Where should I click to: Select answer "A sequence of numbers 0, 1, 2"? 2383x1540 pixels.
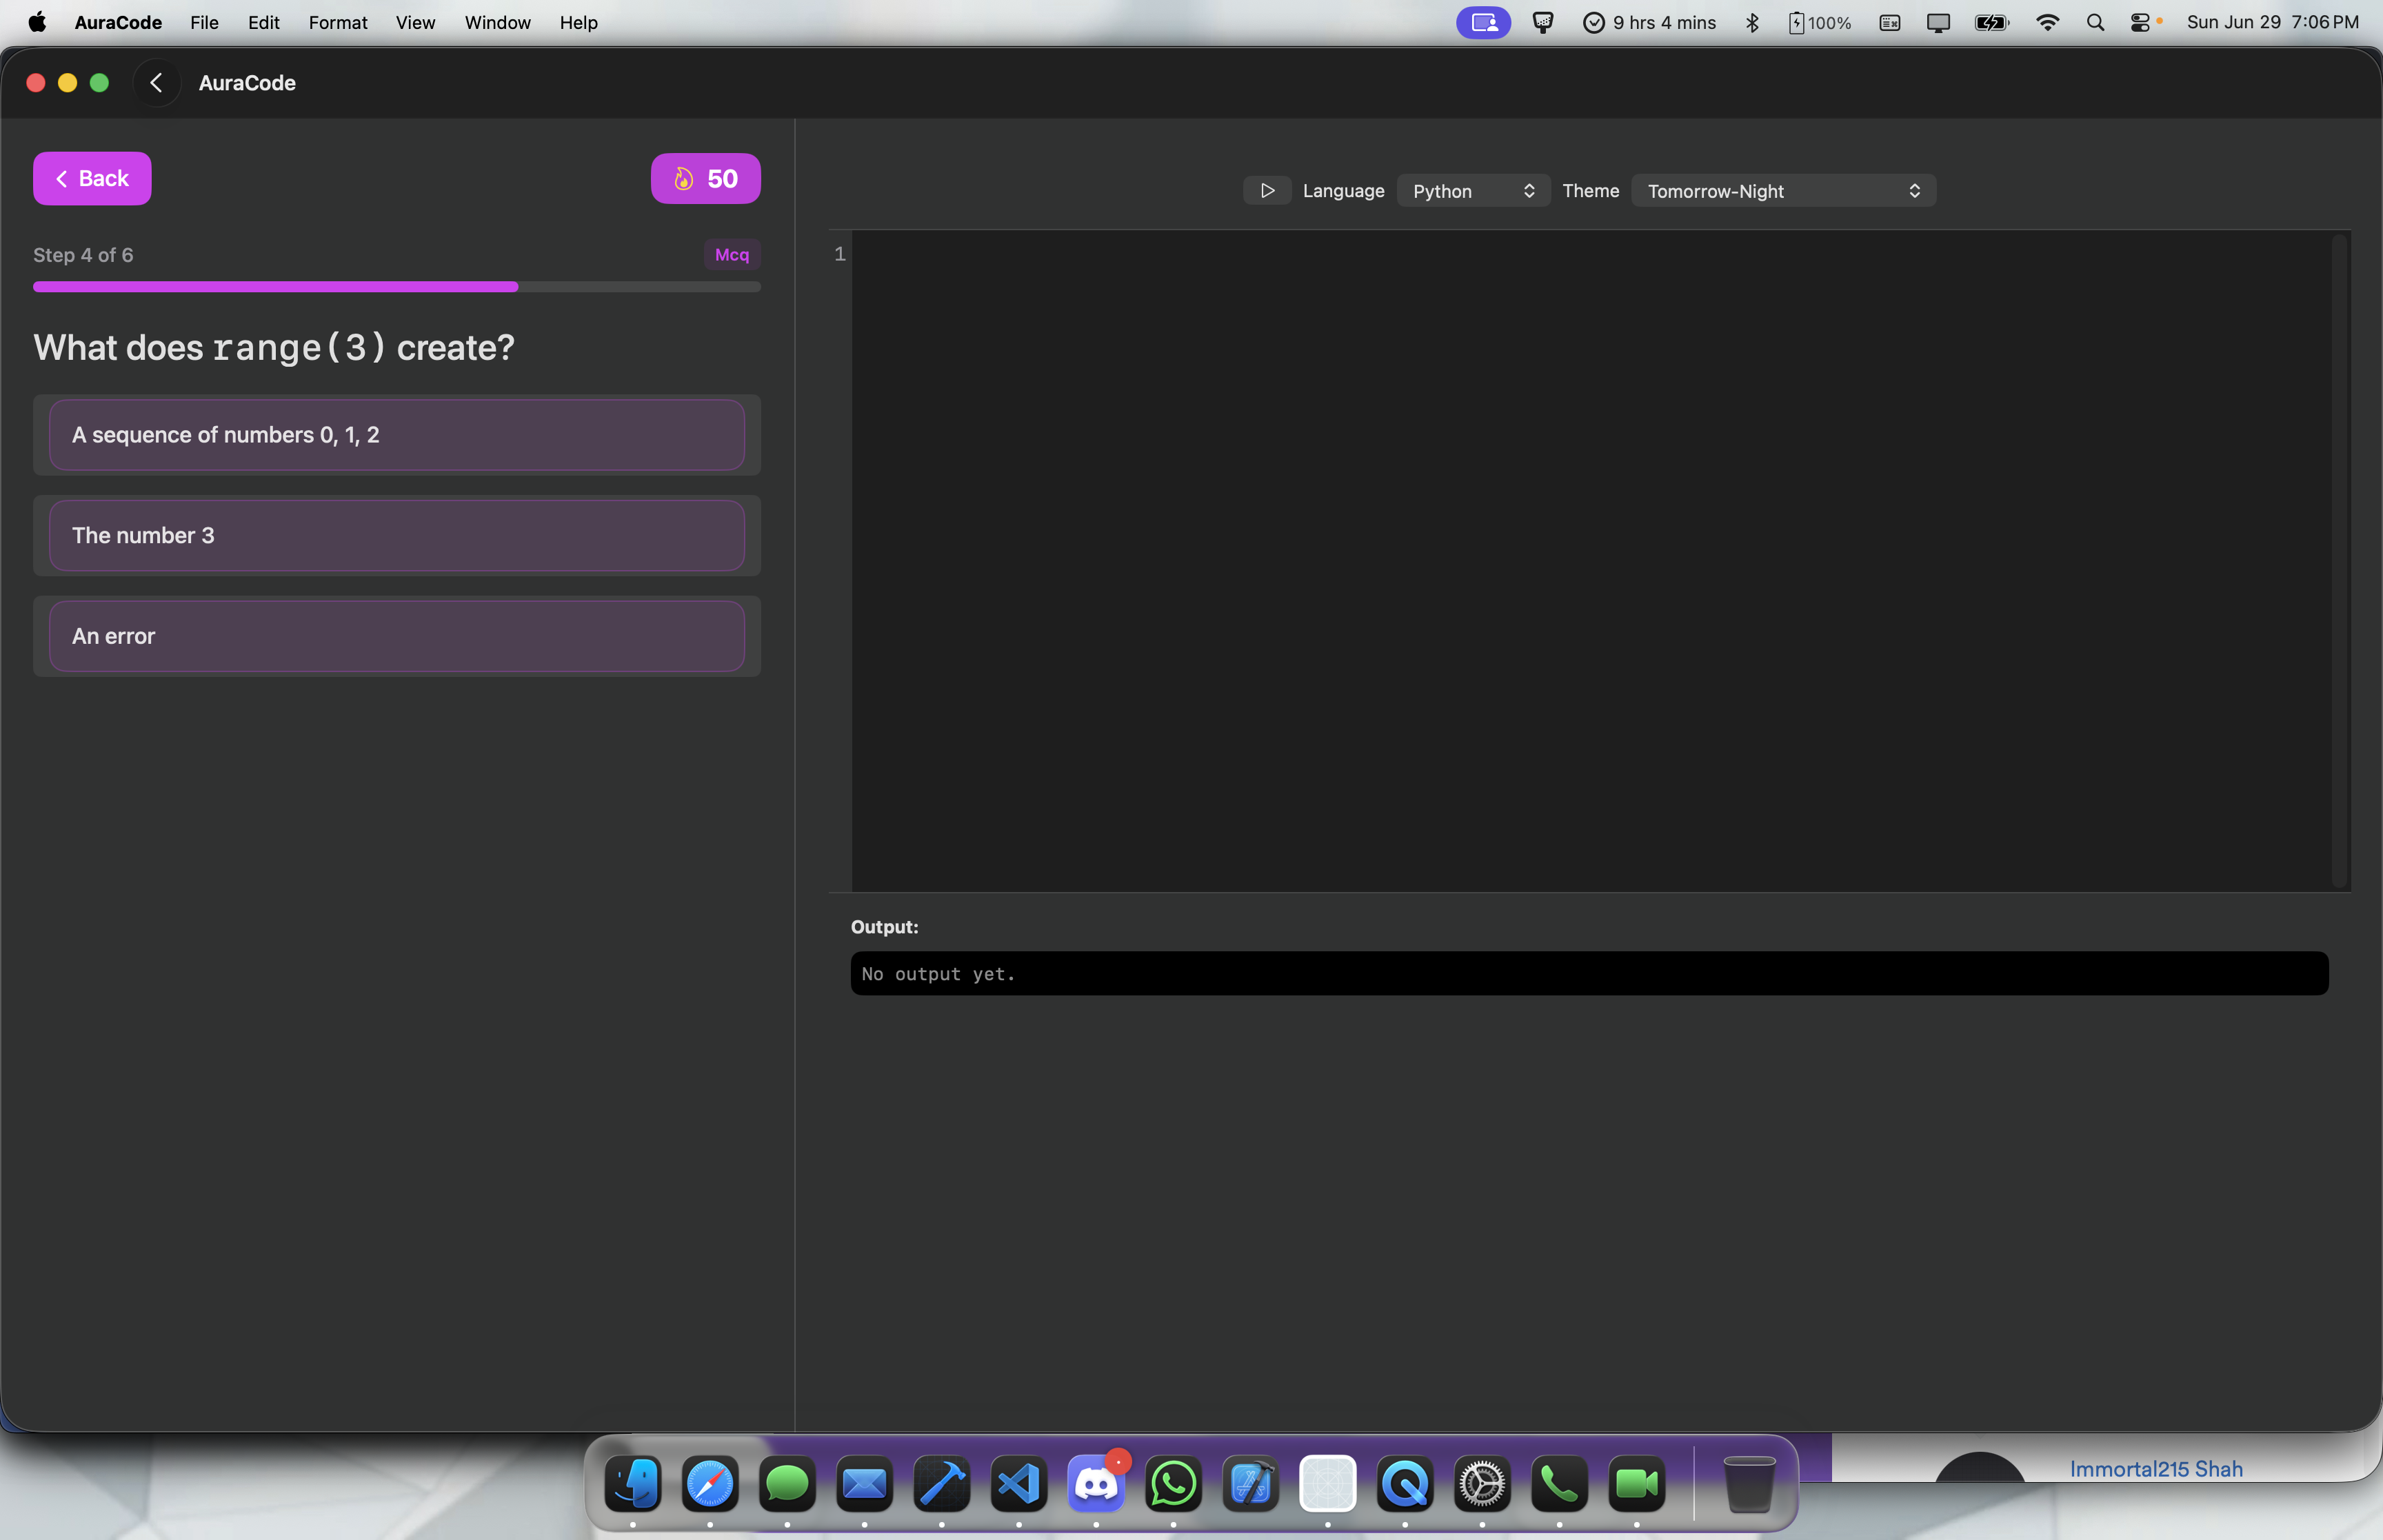click(x=396, y=435)
